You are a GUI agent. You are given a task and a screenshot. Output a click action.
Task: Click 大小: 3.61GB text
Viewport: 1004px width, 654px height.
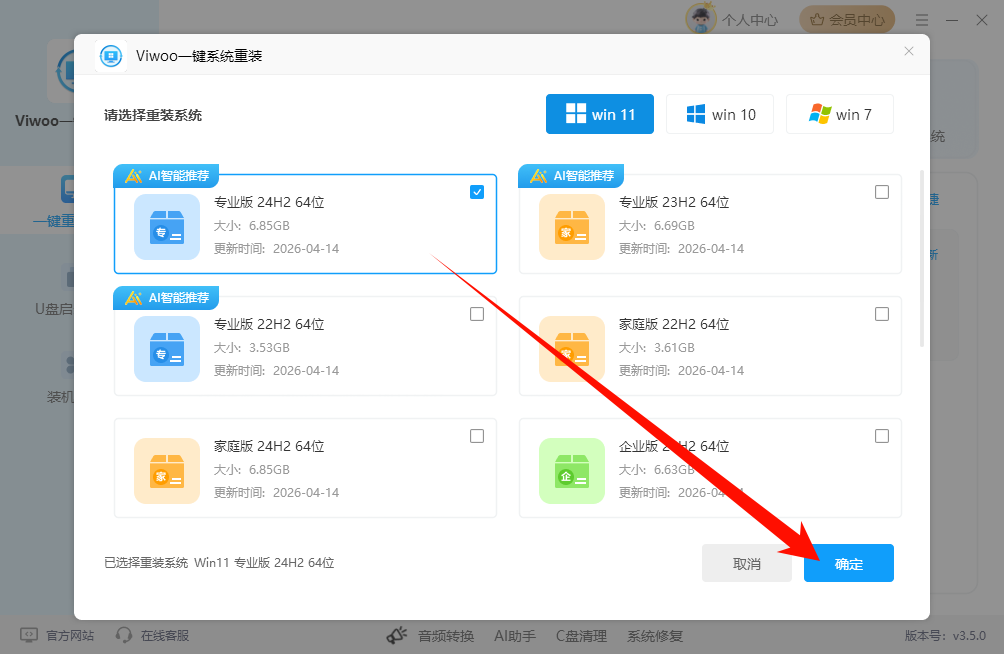point(656,348)
